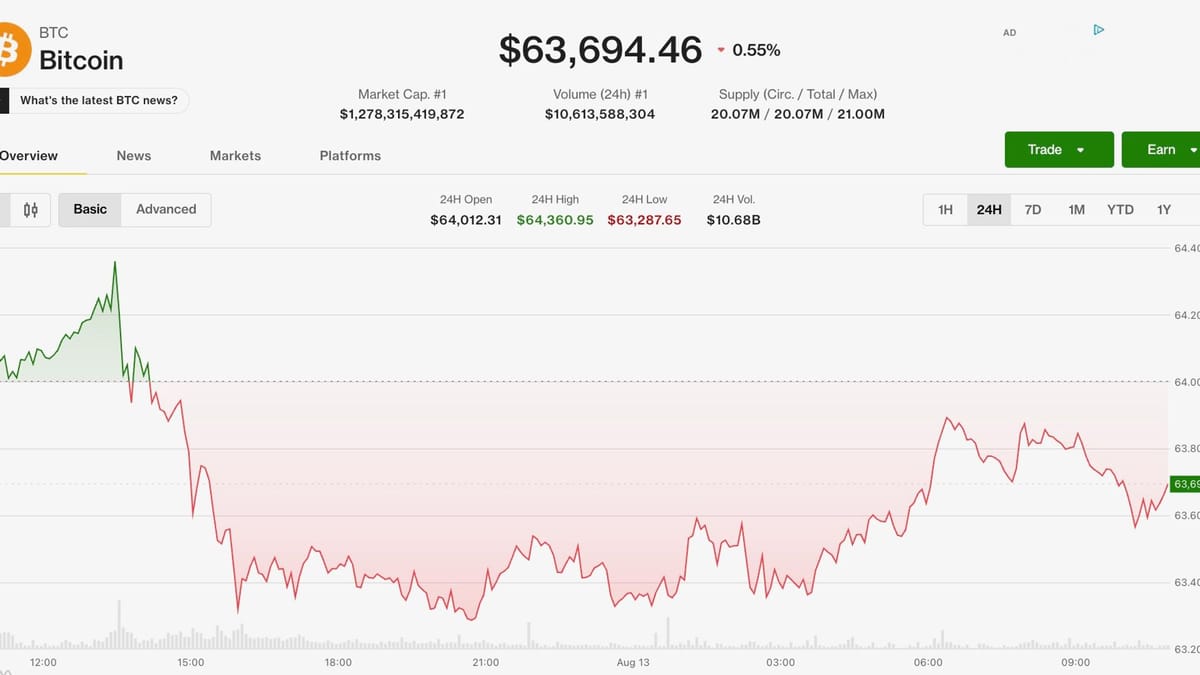This screenshot has height=675, width=1200.
Task: Click the 15:00 time axis label
Action: [190, 663]
